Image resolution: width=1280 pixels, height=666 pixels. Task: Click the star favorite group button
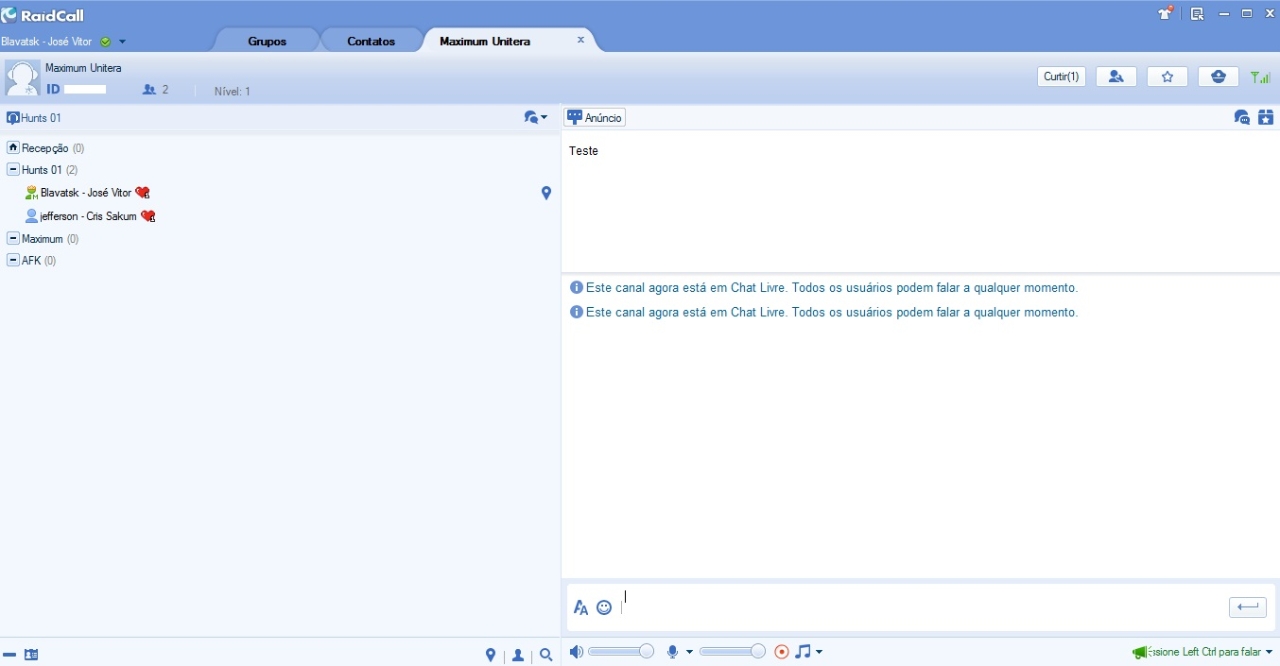pyautogui.click(x=1167, y=77)
